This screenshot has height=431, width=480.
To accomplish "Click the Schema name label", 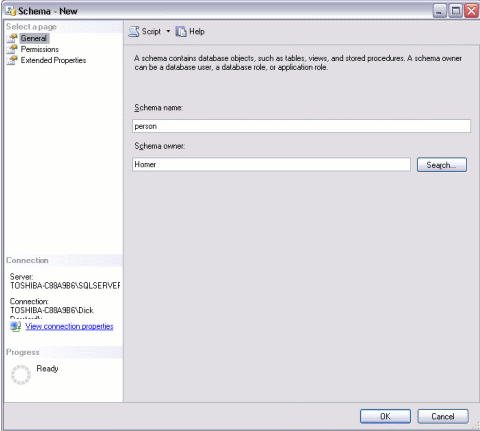I will pyautogui.click(x=159, y=108).
